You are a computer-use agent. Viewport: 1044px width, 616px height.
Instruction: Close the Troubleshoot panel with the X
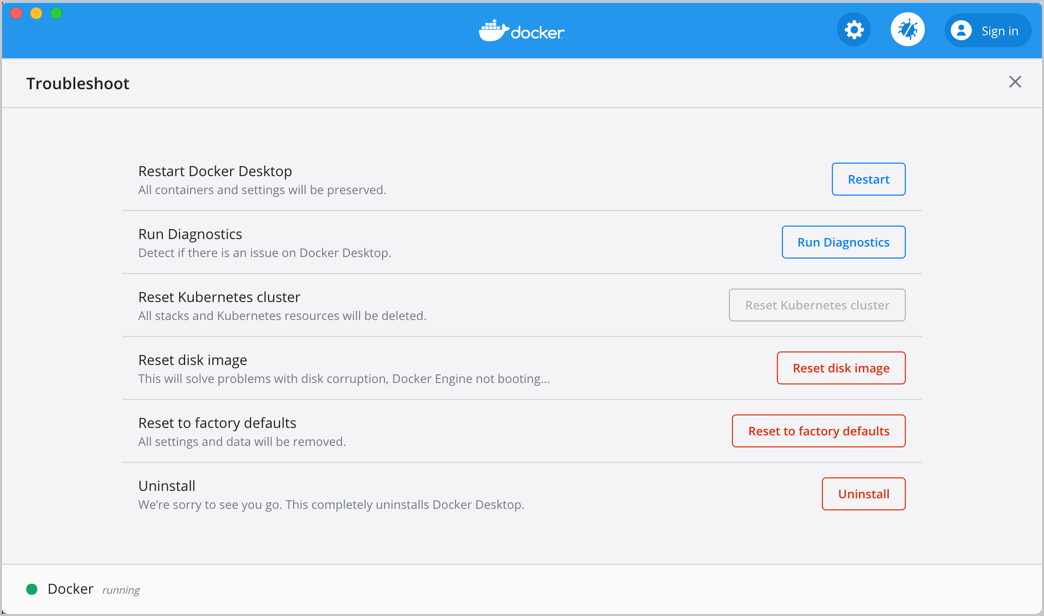coord(1015,82)
